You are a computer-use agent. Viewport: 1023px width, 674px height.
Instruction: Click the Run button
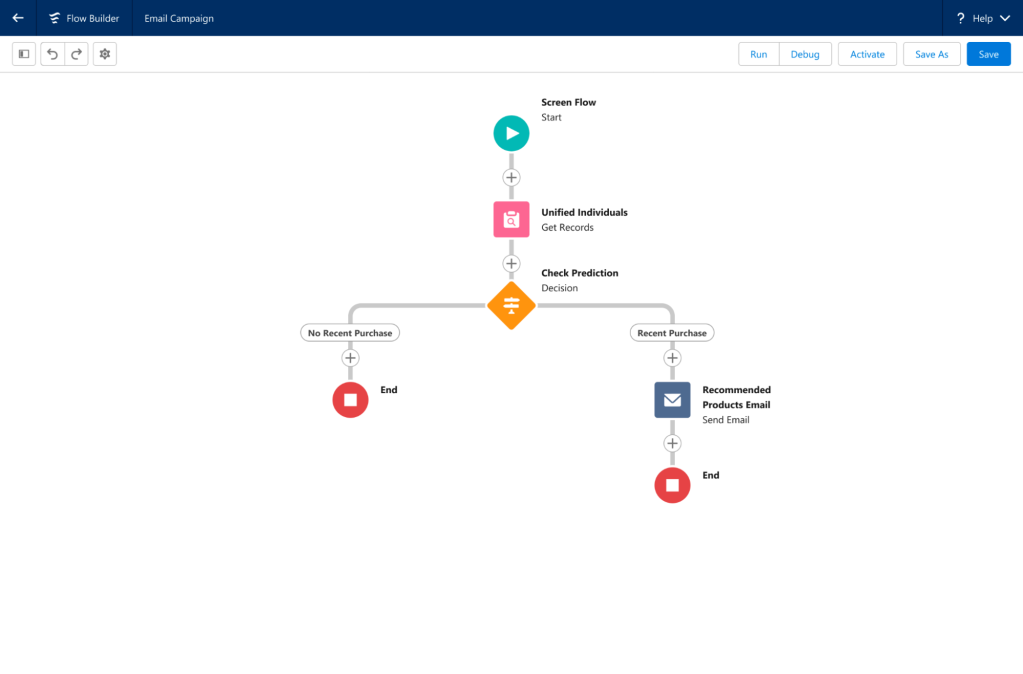(759, 54)
